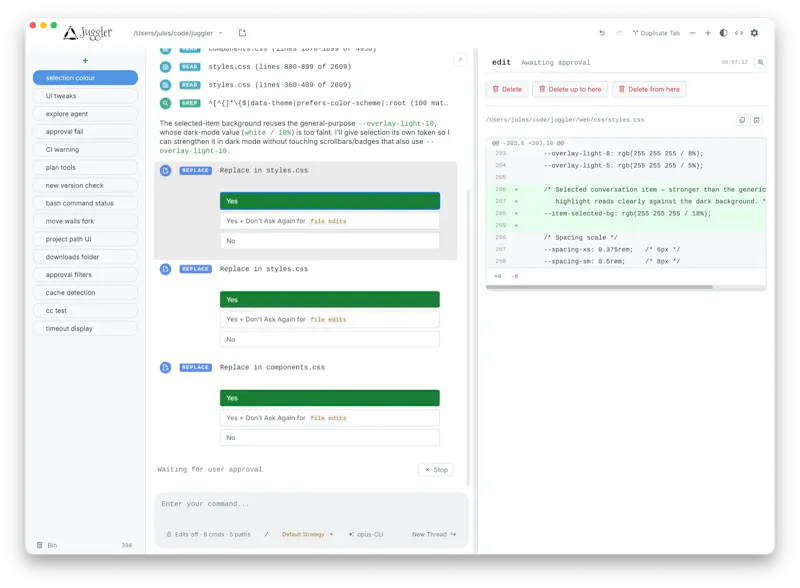
Task: Copy the styles.css file path icon
Action: click(742, 120)
